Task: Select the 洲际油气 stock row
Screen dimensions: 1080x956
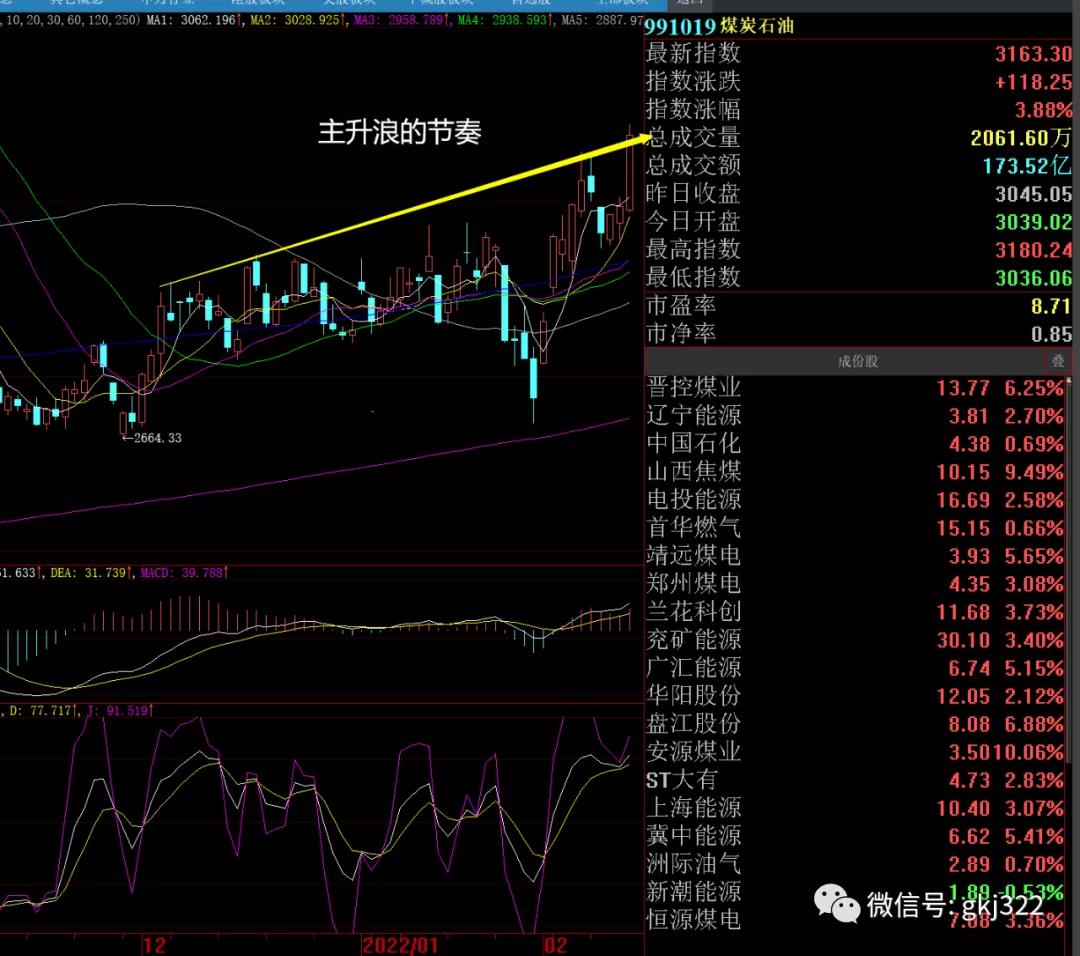Action: pyautogui.click(x=855, y=864)
